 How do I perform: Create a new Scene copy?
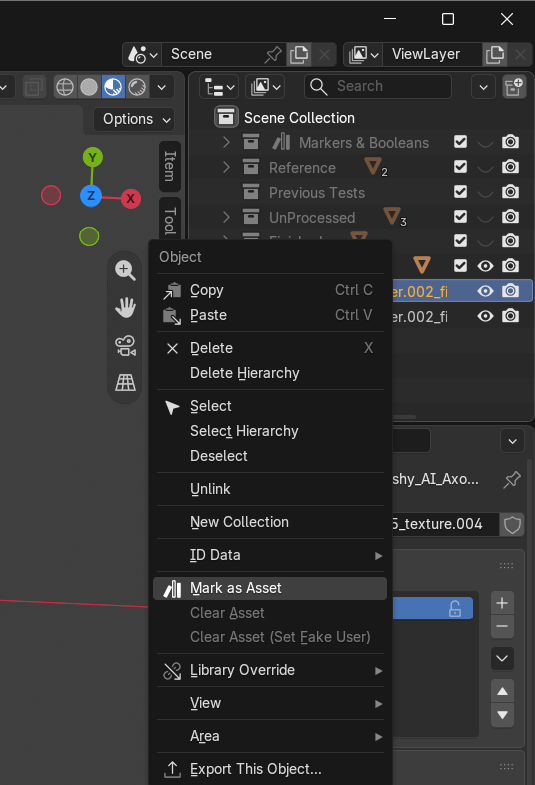[299, 54]
